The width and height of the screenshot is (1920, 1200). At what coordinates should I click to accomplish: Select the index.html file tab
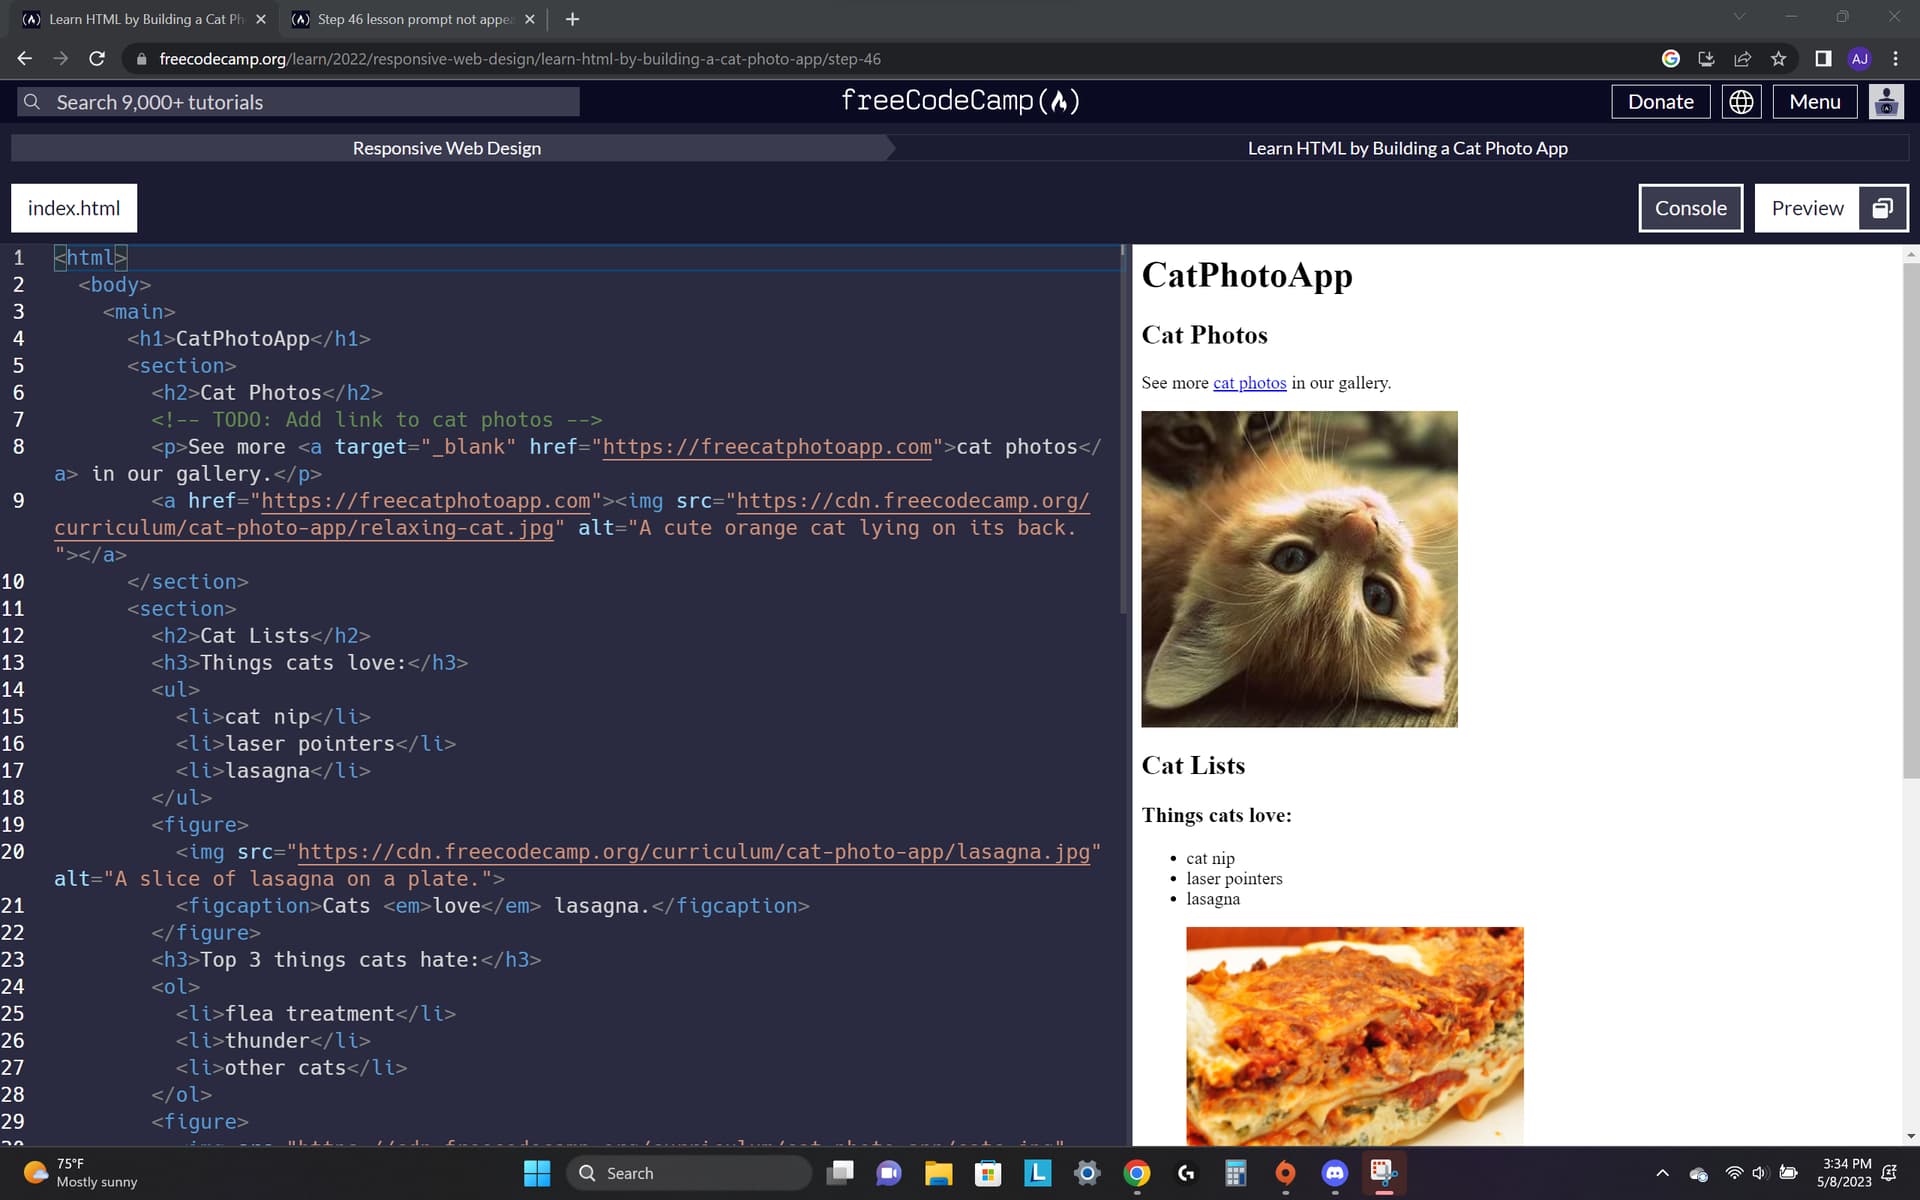click(x=73, y=208)
